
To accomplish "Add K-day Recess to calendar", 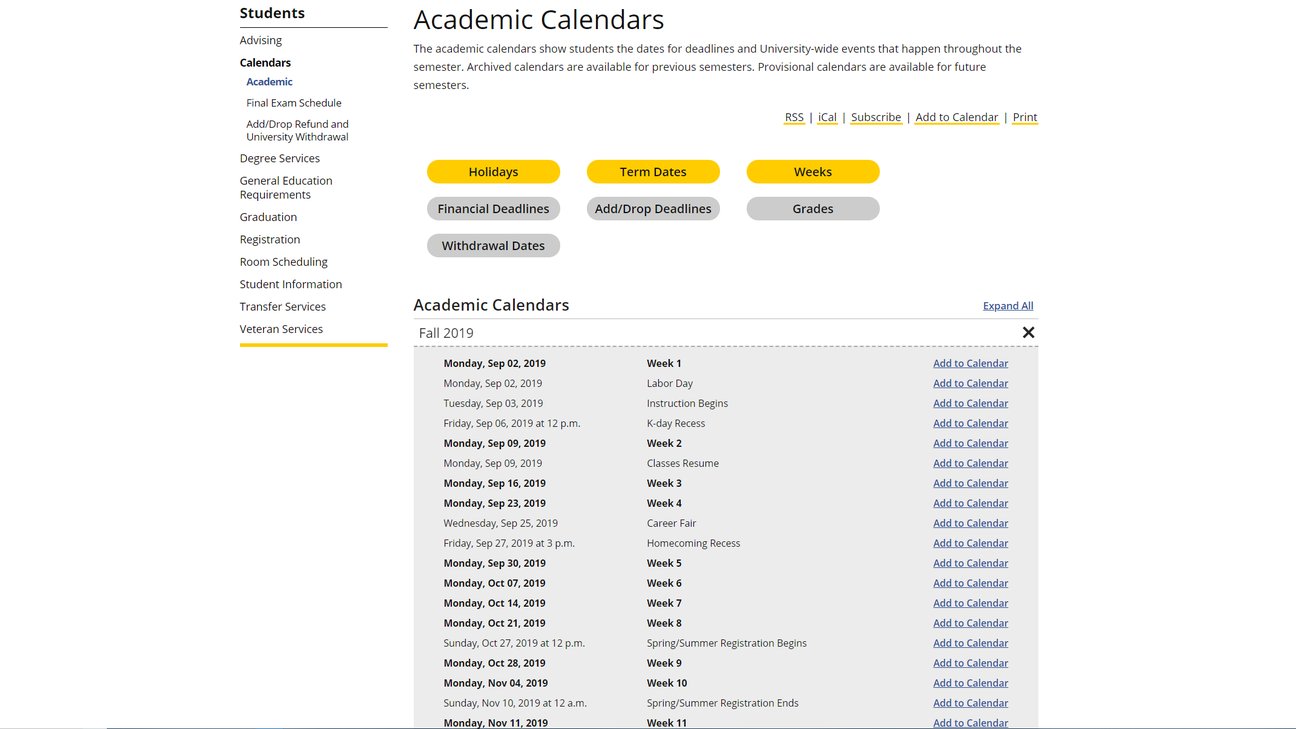I will pos(971,423).
